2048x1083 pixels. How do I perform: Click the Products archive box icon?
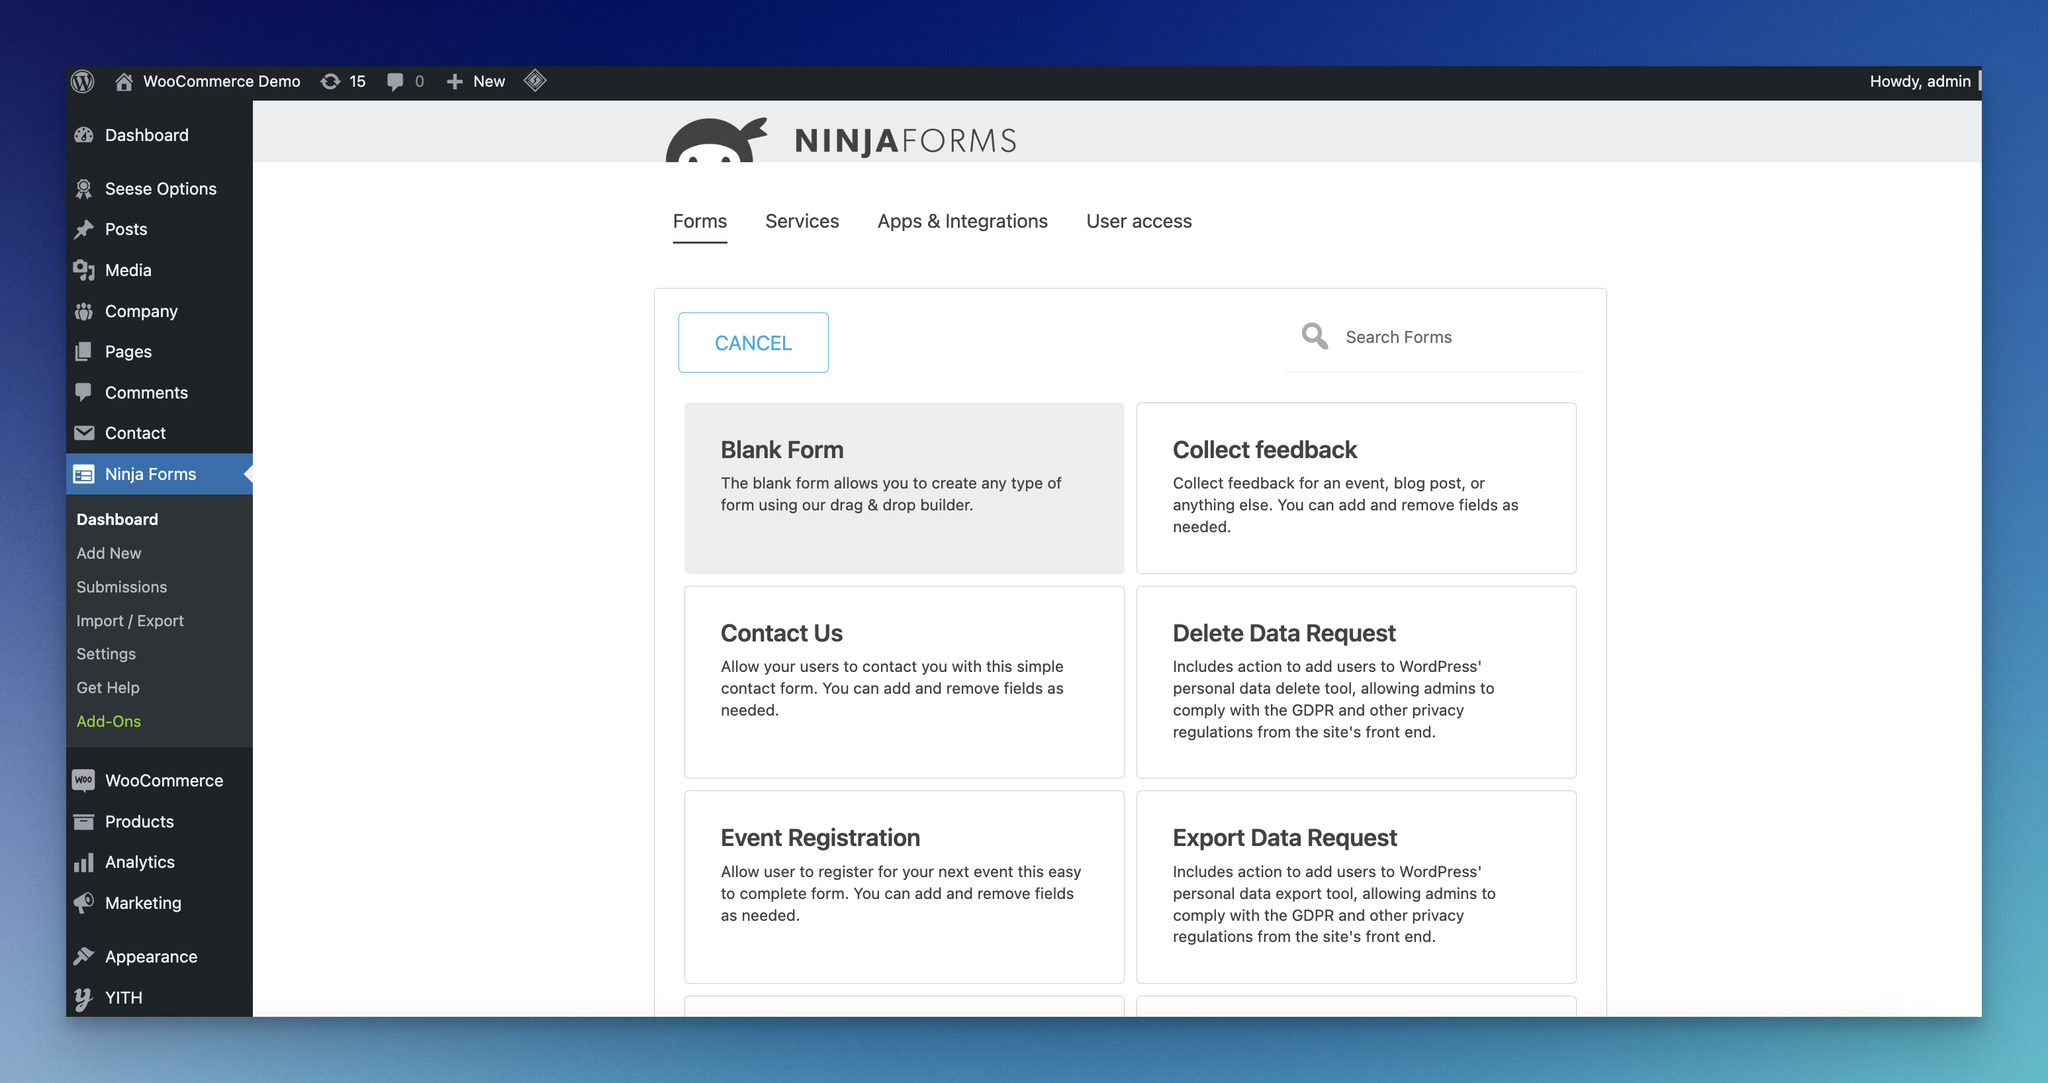click(84, 821)
